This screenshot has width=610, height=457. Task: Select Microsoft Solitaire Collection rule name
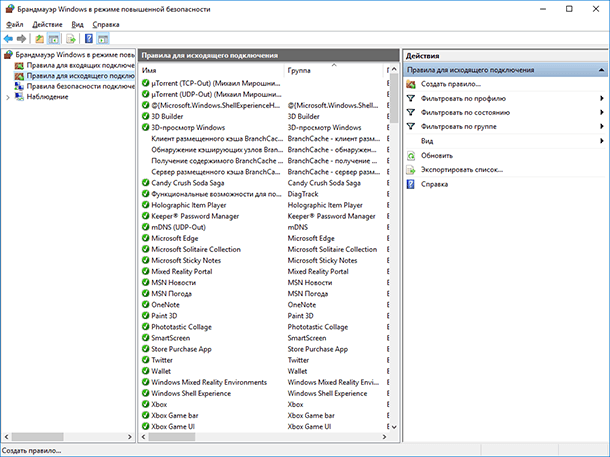point(196,249)
